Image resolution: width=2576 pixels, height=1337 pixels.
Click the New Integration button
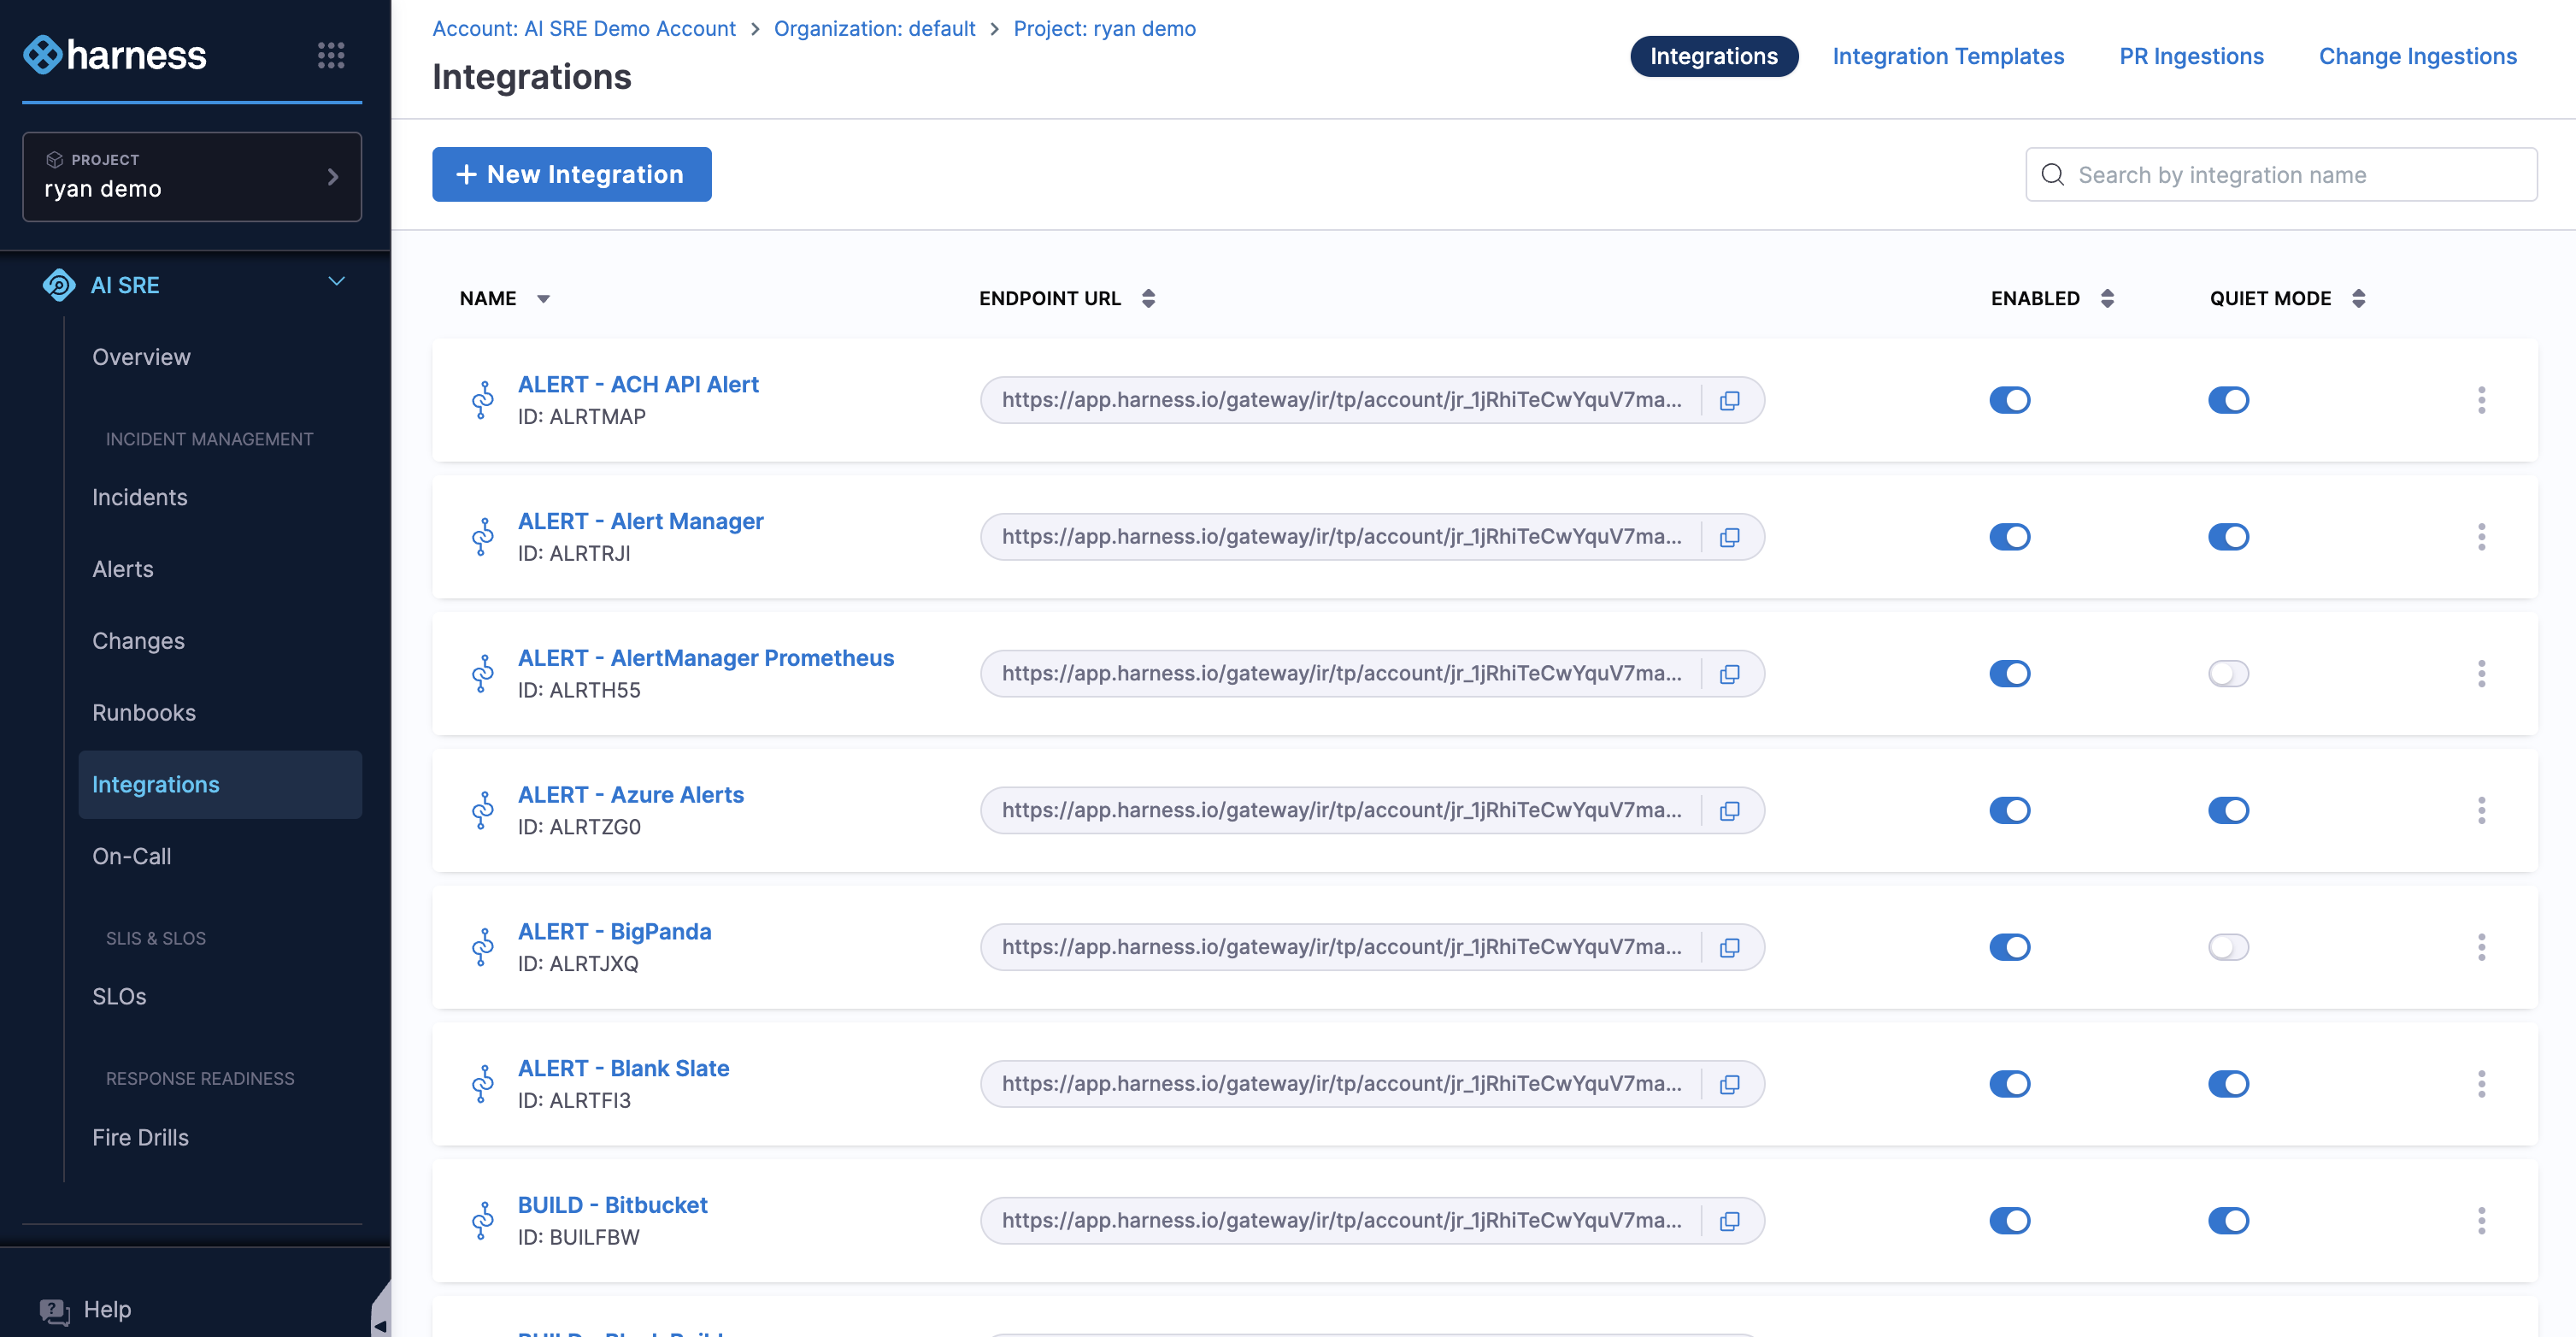tap(571, 174)
